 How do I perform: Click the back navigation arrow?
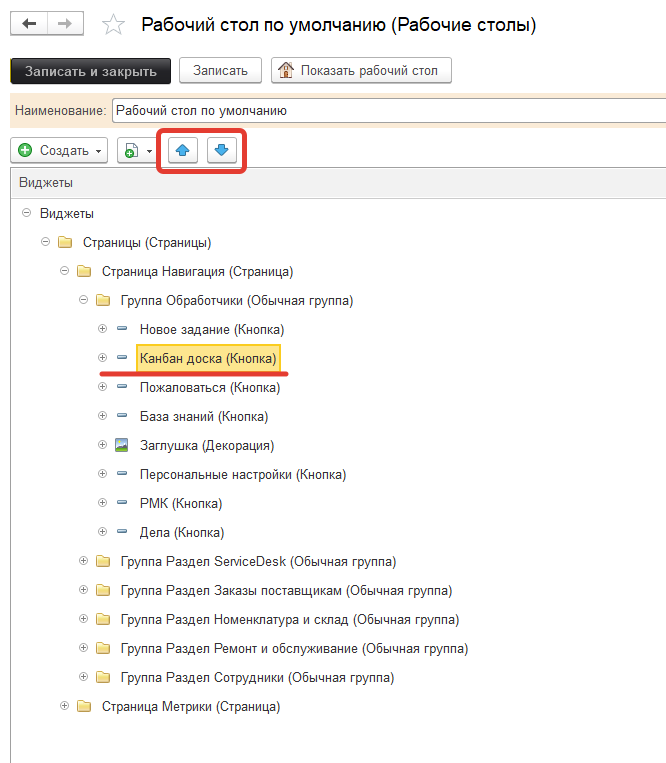tap(30, 24)
